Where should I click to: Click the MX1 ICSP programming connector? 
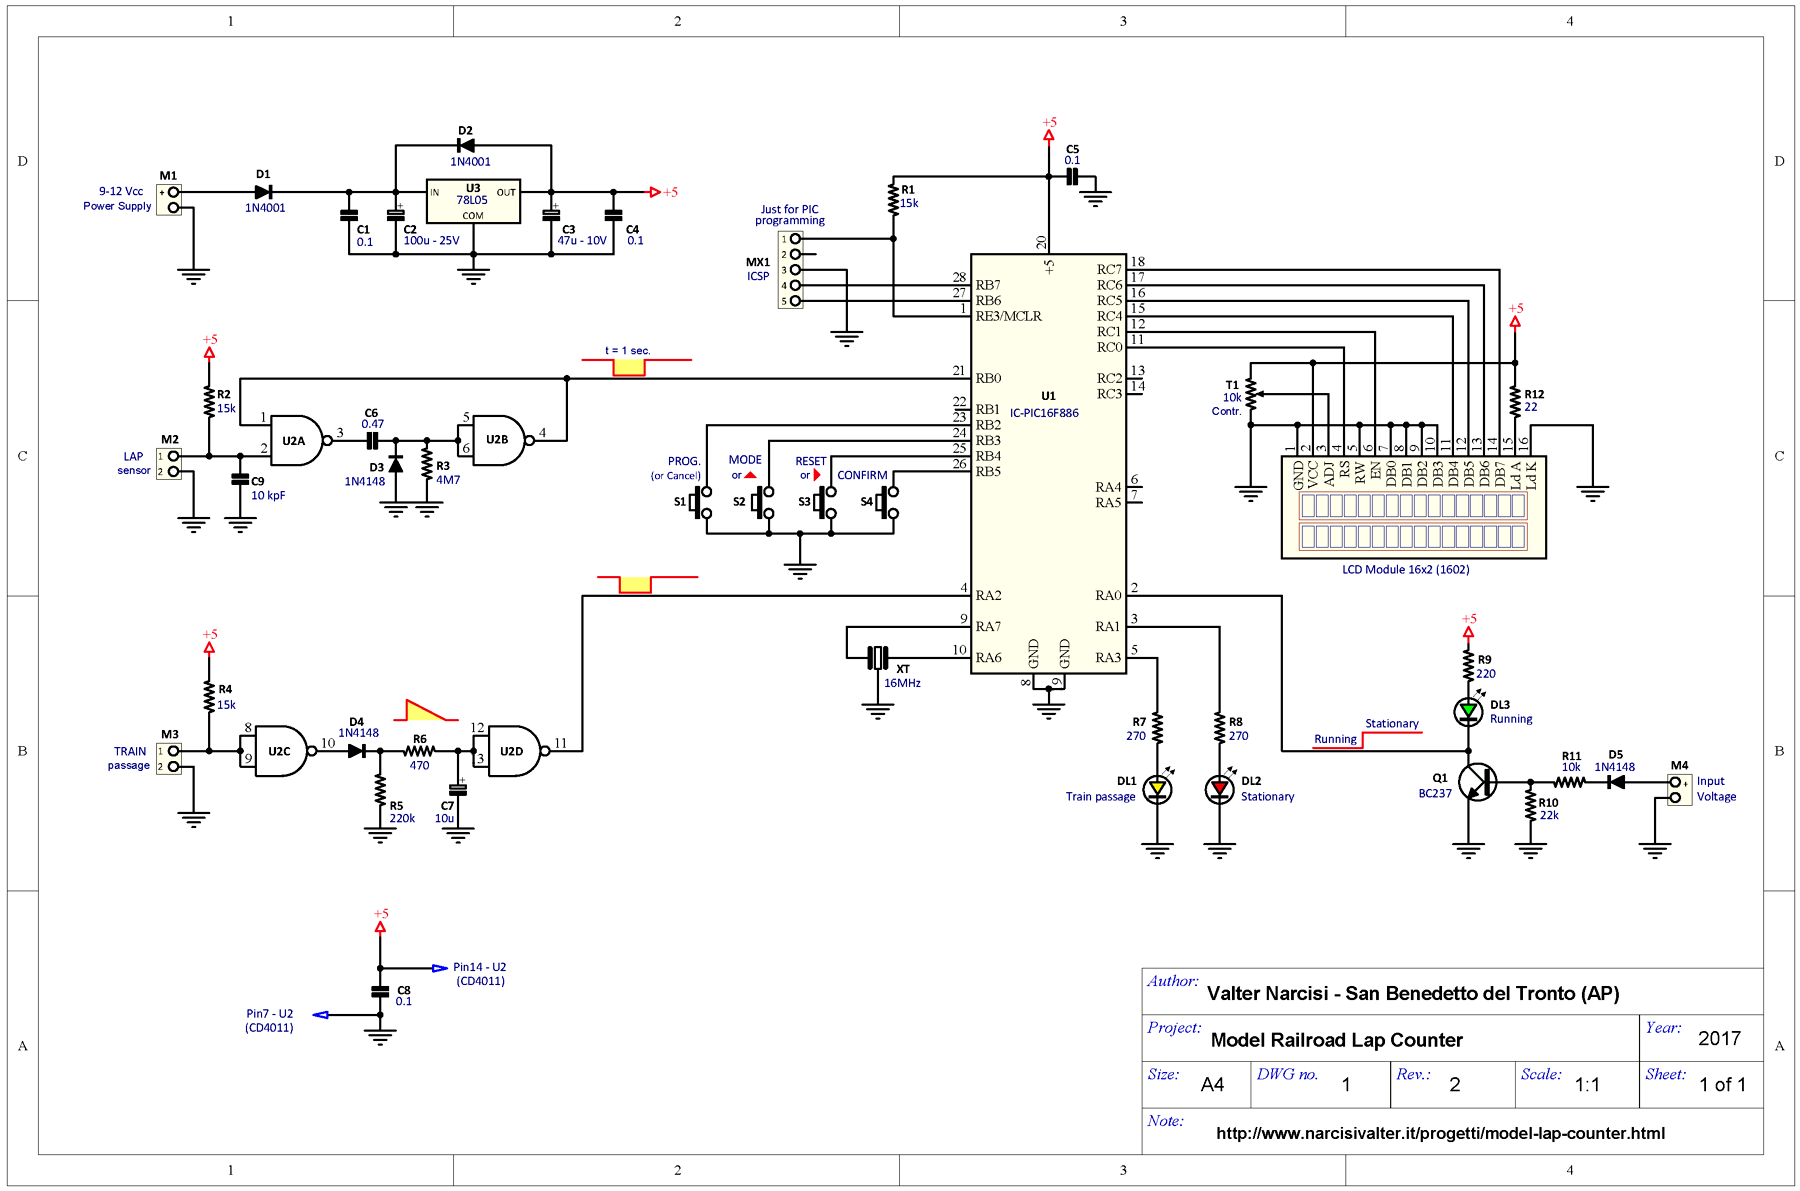point(790,270)
